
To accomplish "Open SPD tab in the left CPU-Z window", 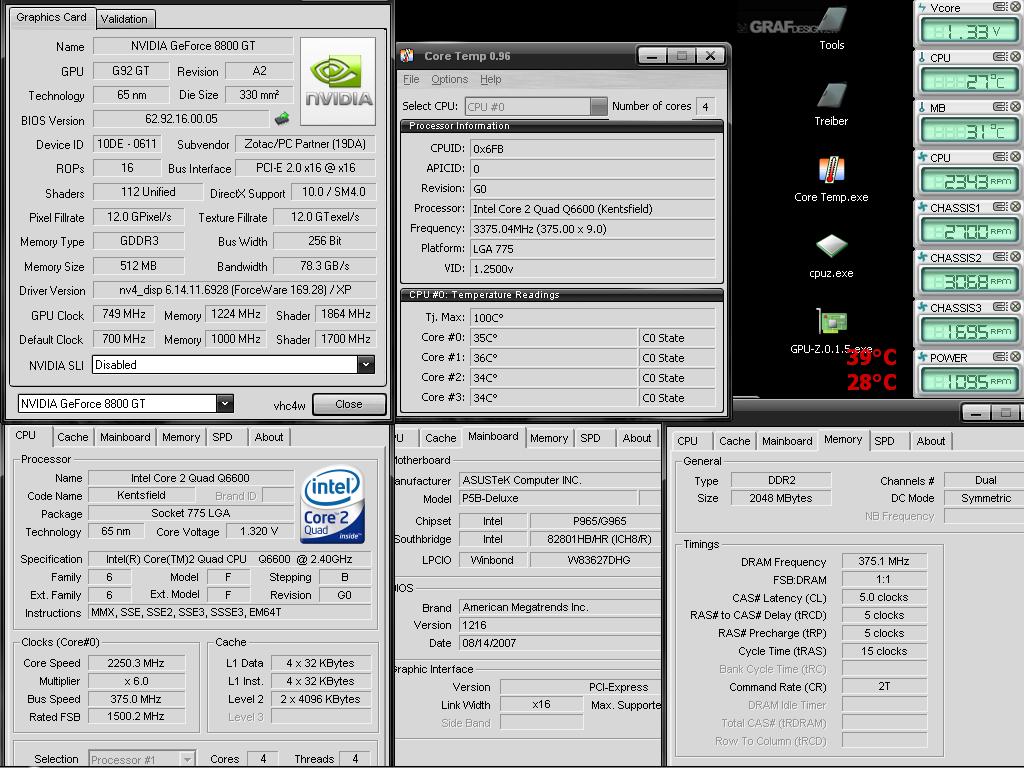I will (x=222, y=437).
